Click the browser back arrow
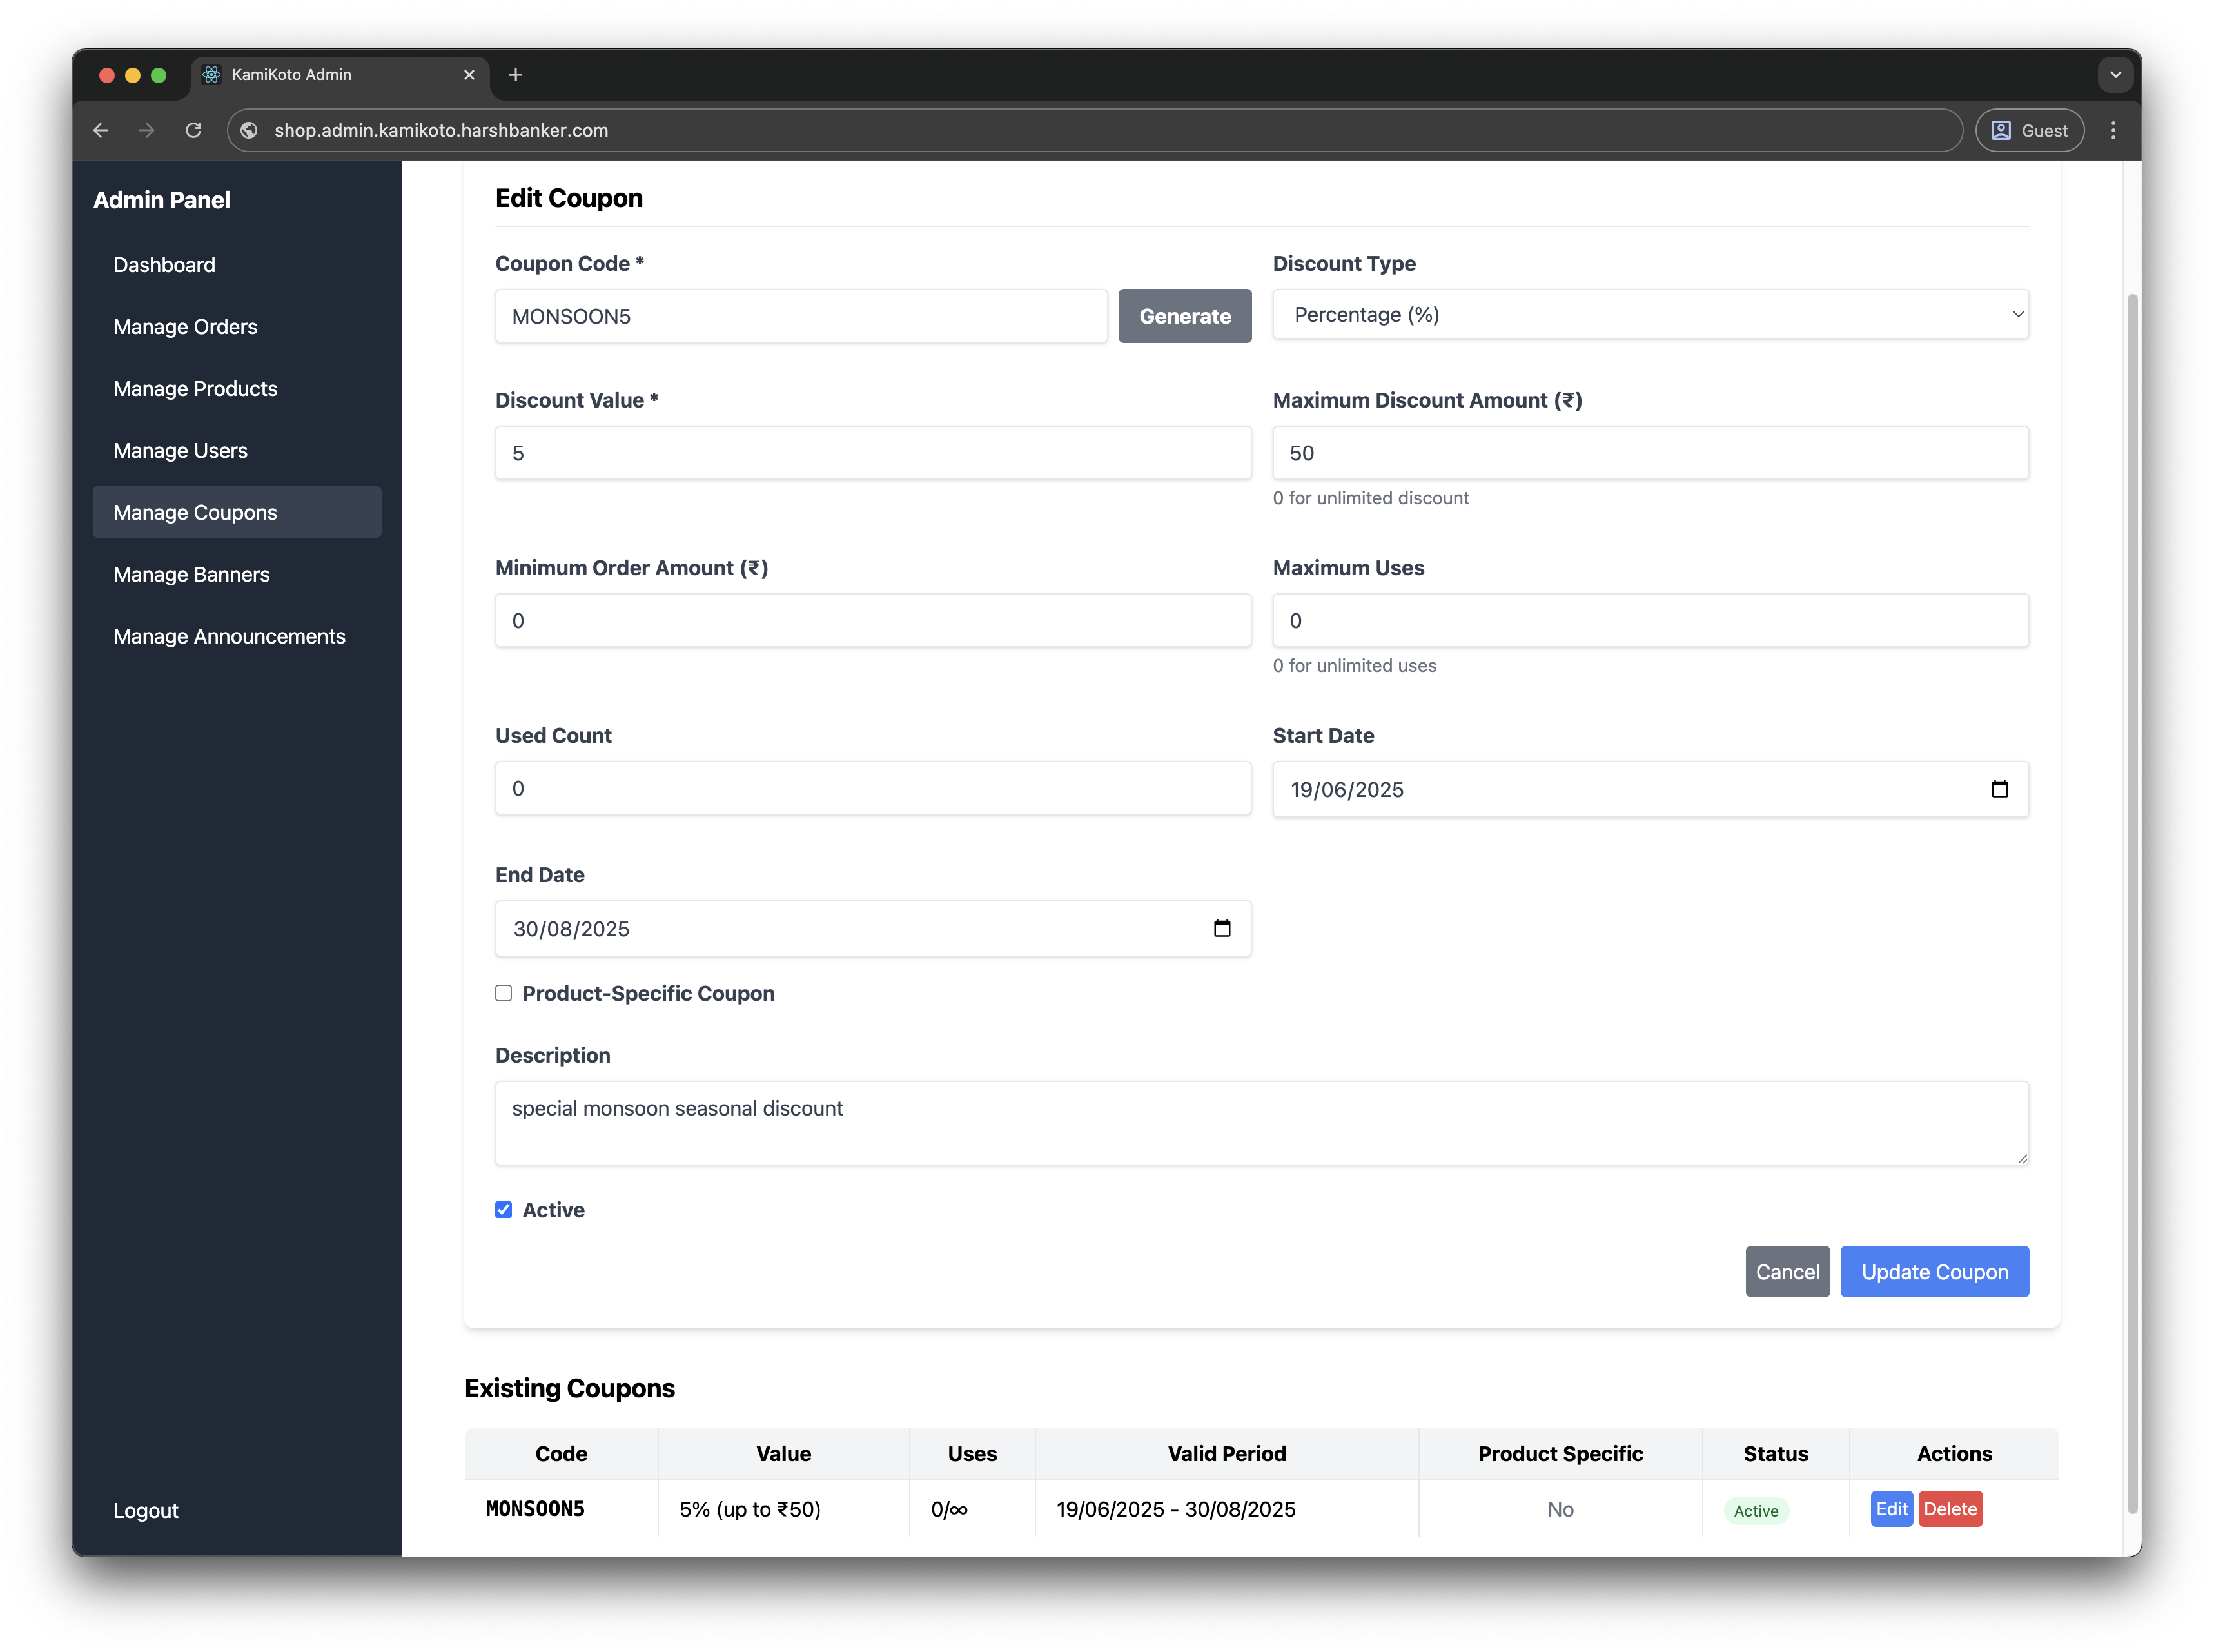 pyautogui.click(x=101, y=130)
